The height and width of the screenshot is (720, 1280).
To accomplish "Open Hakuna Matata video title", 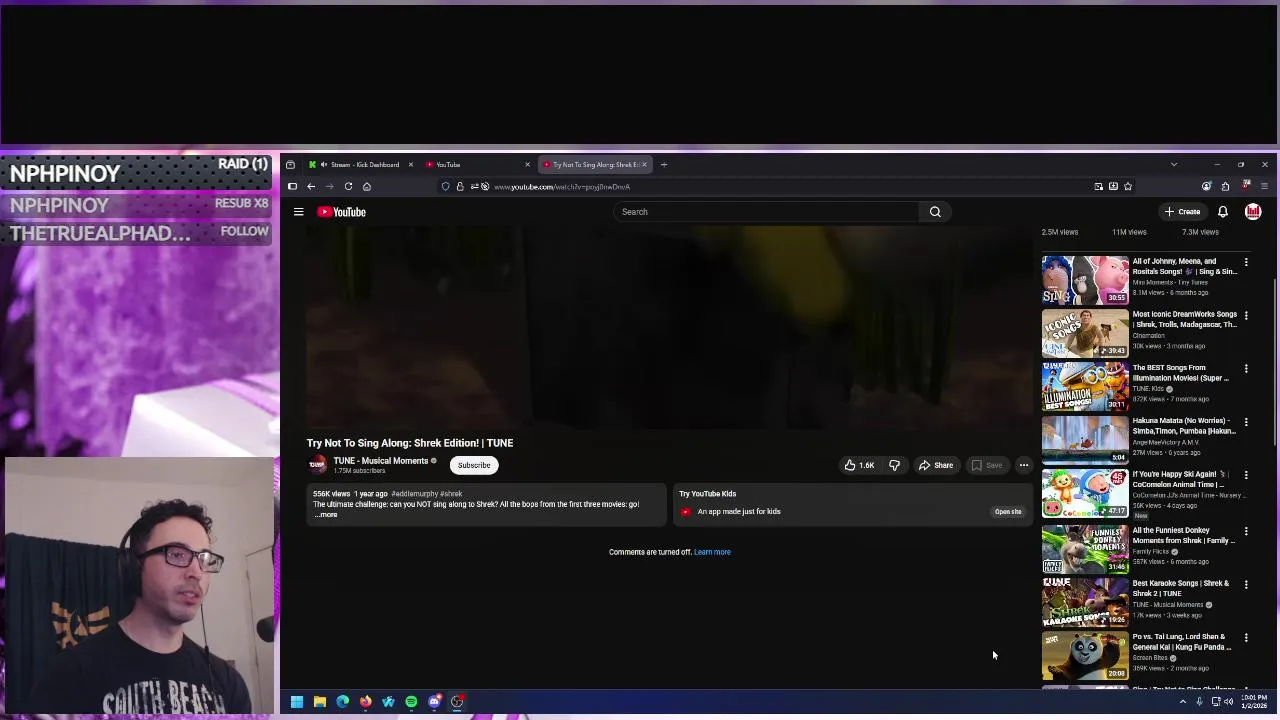I will point(1184,426).
